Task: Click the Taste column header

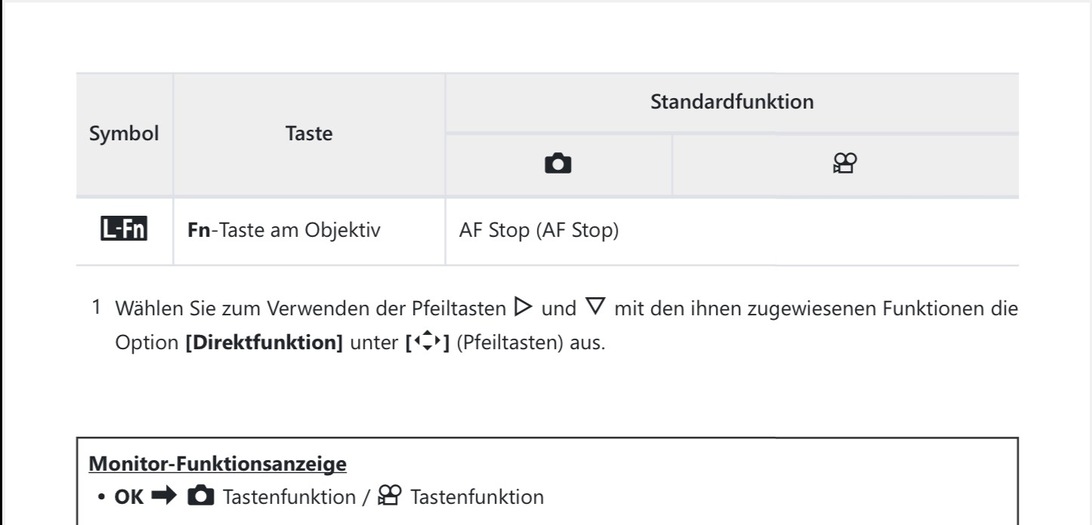Action: pos(309,133)
